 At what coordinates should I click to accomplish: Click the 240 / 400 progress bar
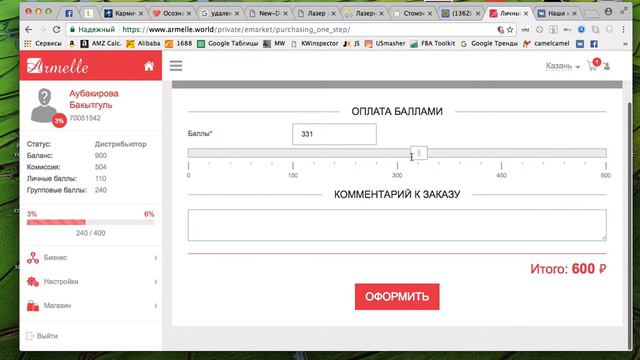pyautogui.click(x=91, y=222)
